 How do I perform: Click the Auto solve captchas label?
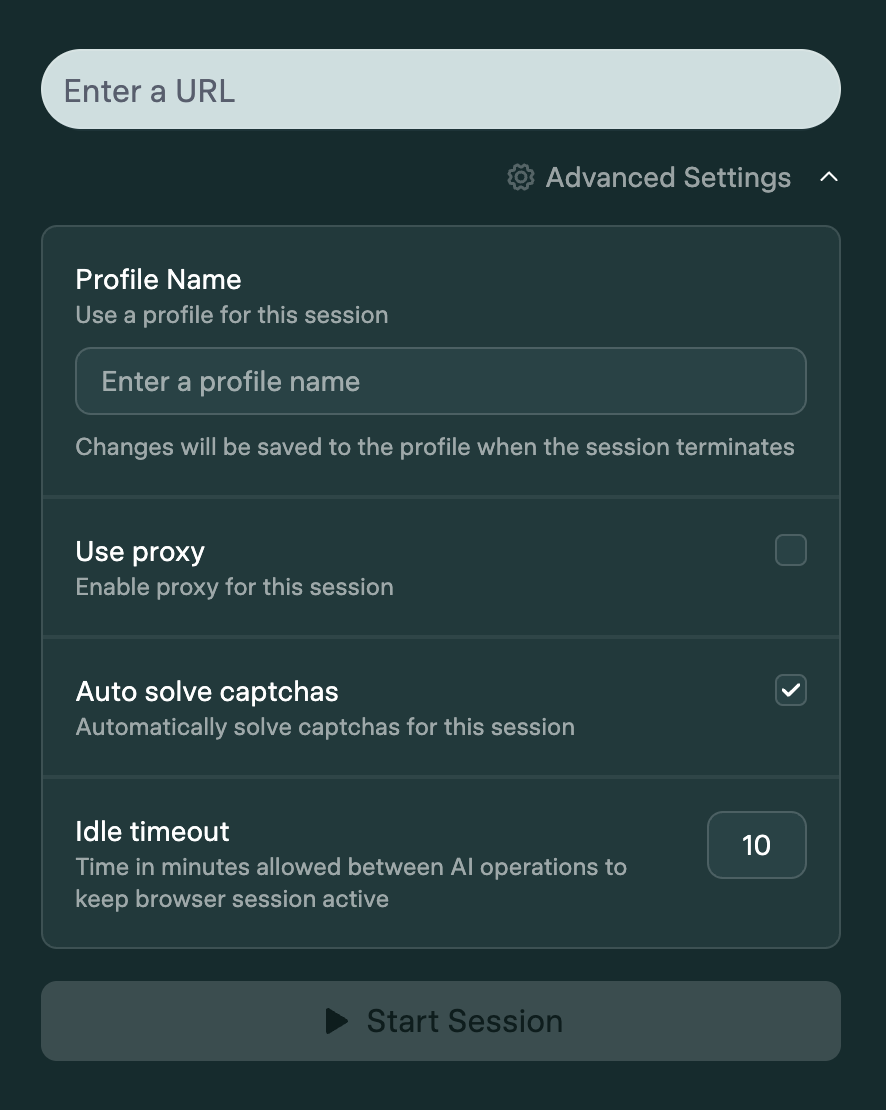pyautogui.click(x=207, y=692)
